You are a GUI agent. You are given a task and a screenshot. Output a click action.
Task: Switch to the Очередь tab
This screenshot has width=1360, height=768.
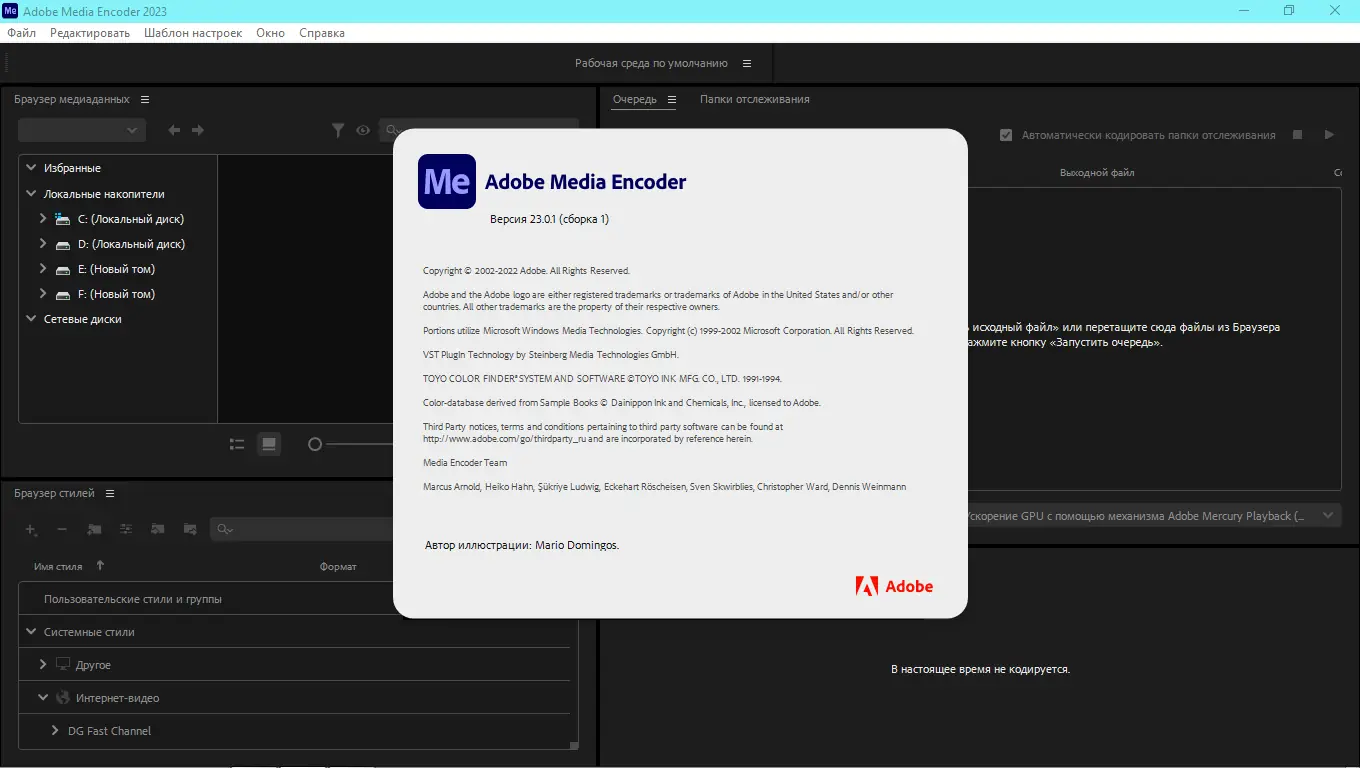pos(635,100)
